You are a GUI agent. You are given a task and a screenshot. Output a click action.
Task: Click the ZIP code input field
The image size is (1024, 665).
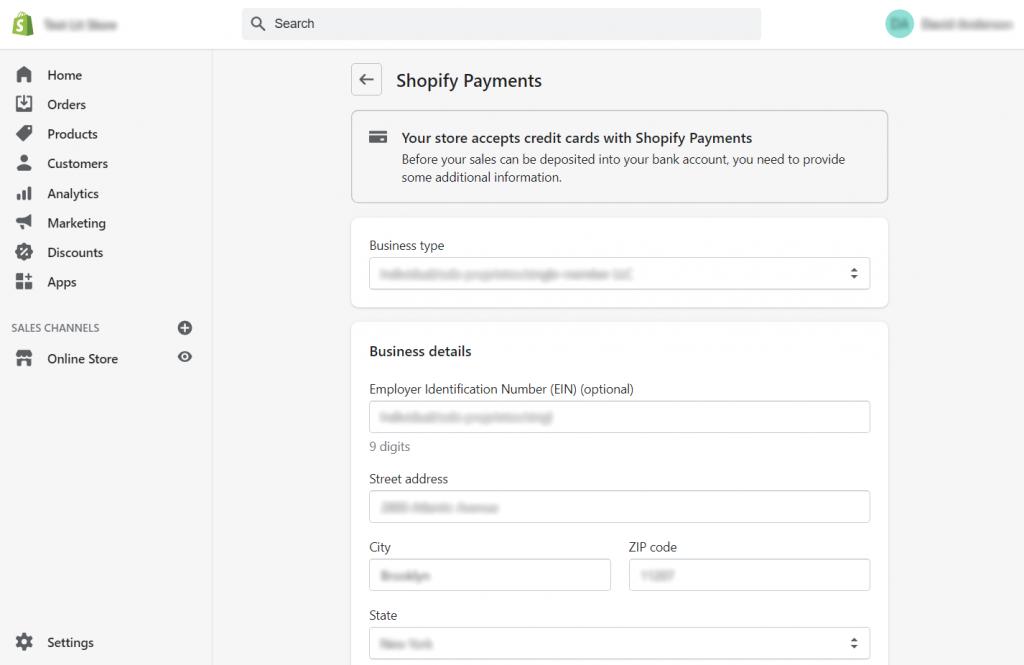(749, 575)
